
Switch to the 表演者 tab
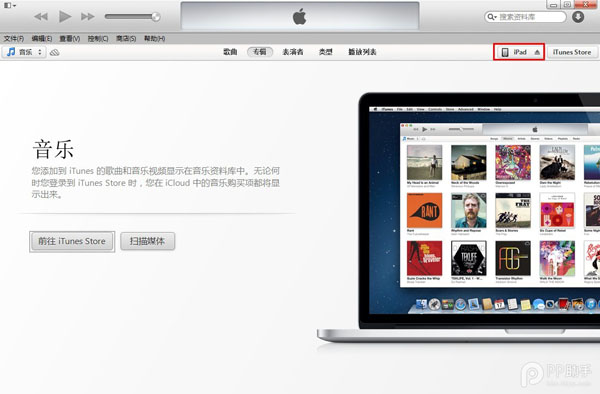click(293, 52)
